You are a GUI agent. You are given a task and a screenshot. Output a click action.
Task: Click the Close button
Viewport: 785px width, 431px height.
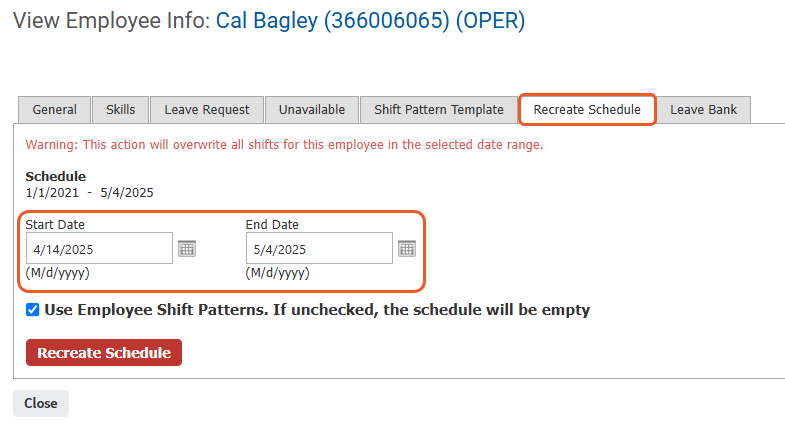point(41,403)
